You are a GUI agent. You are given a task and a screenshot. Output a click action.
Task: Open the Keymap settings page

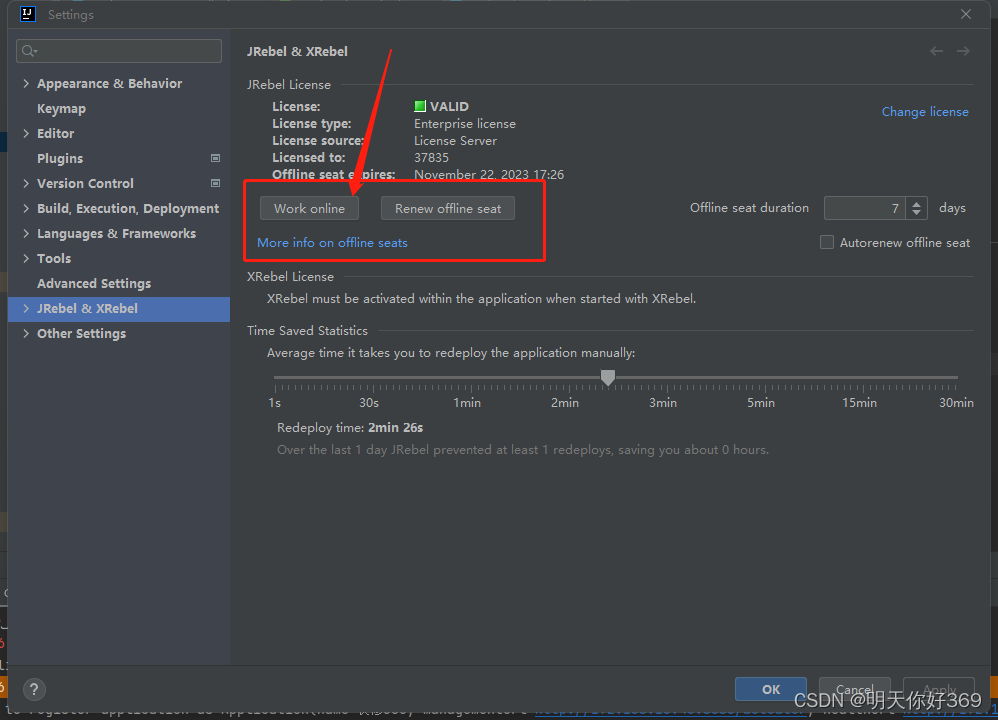[61, 109]
